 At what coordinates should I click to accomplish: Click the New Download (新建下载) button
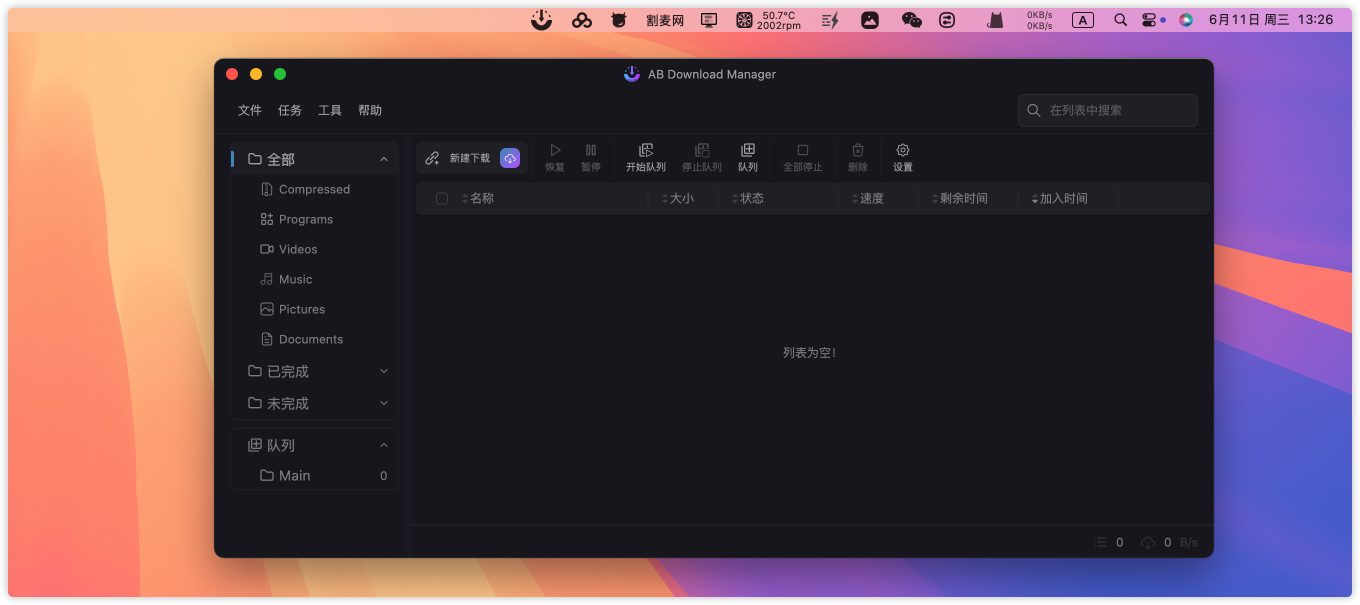(472, 158)
